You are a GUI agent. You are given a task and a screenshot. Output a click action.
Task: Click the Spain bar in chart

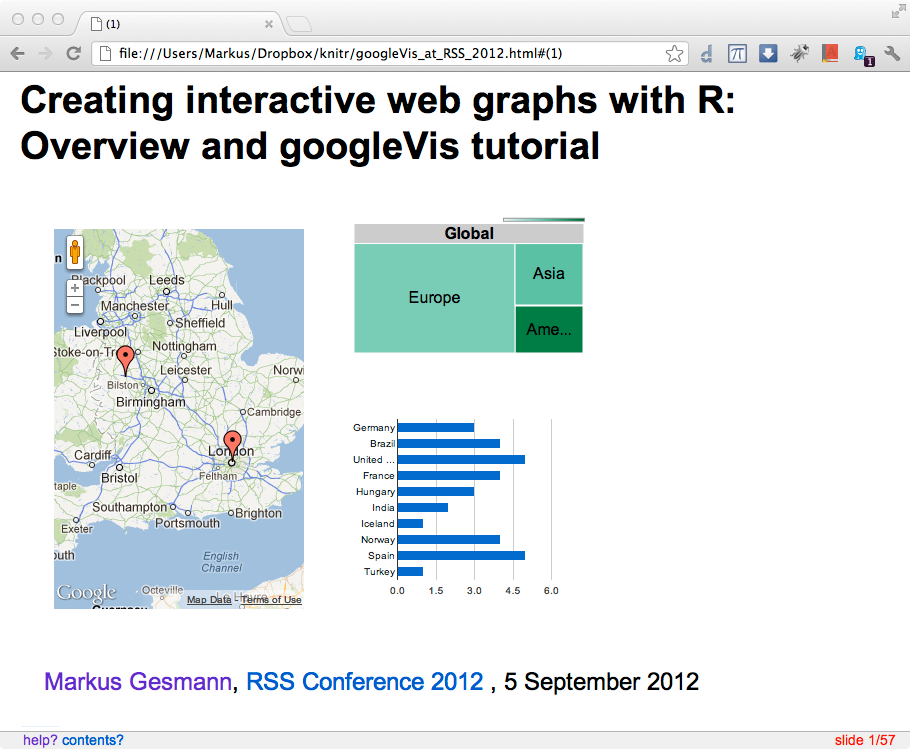point(461,555)
